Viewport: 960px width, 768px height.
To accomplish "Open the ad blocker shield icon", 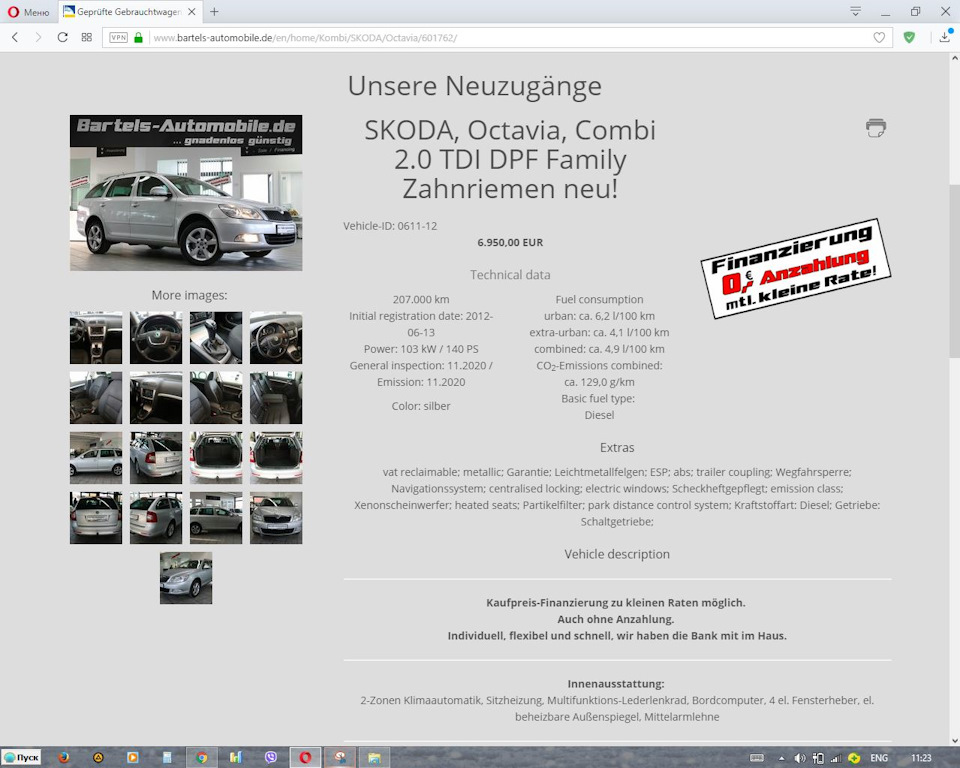I will click(909, 37).
